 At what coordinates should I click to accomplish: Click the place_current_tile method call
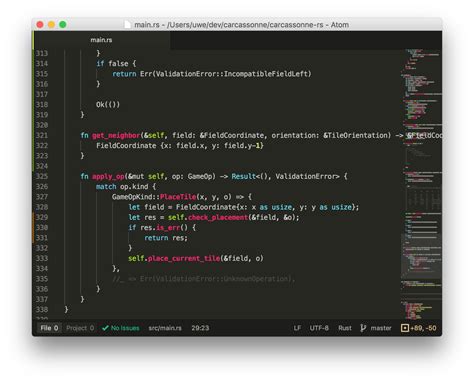[x=184, y=258]
